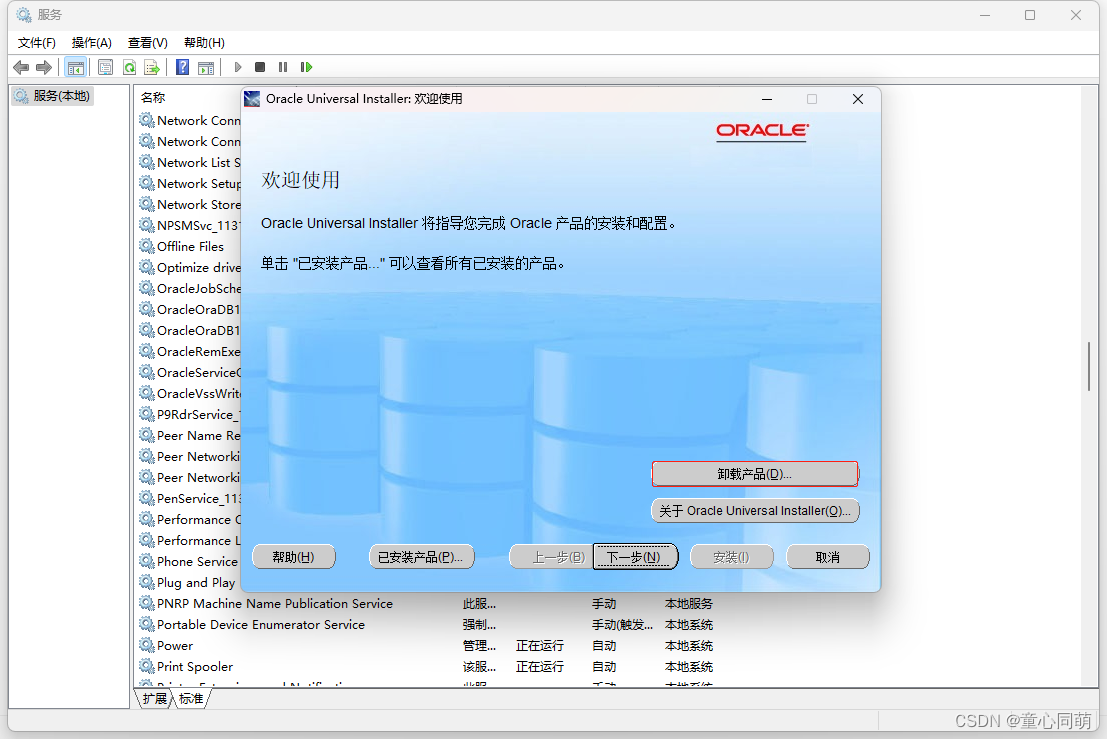Click the disabled 上一步(B) button

551,557
